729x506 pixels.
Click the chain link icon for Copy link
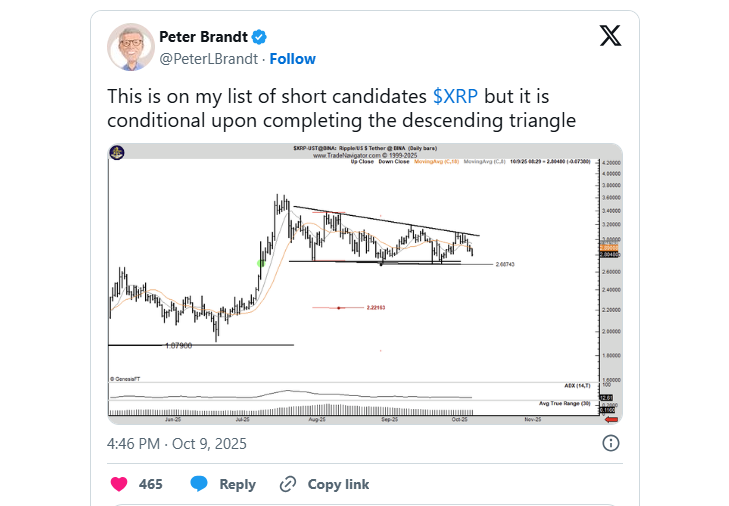(x=288, y=484)
